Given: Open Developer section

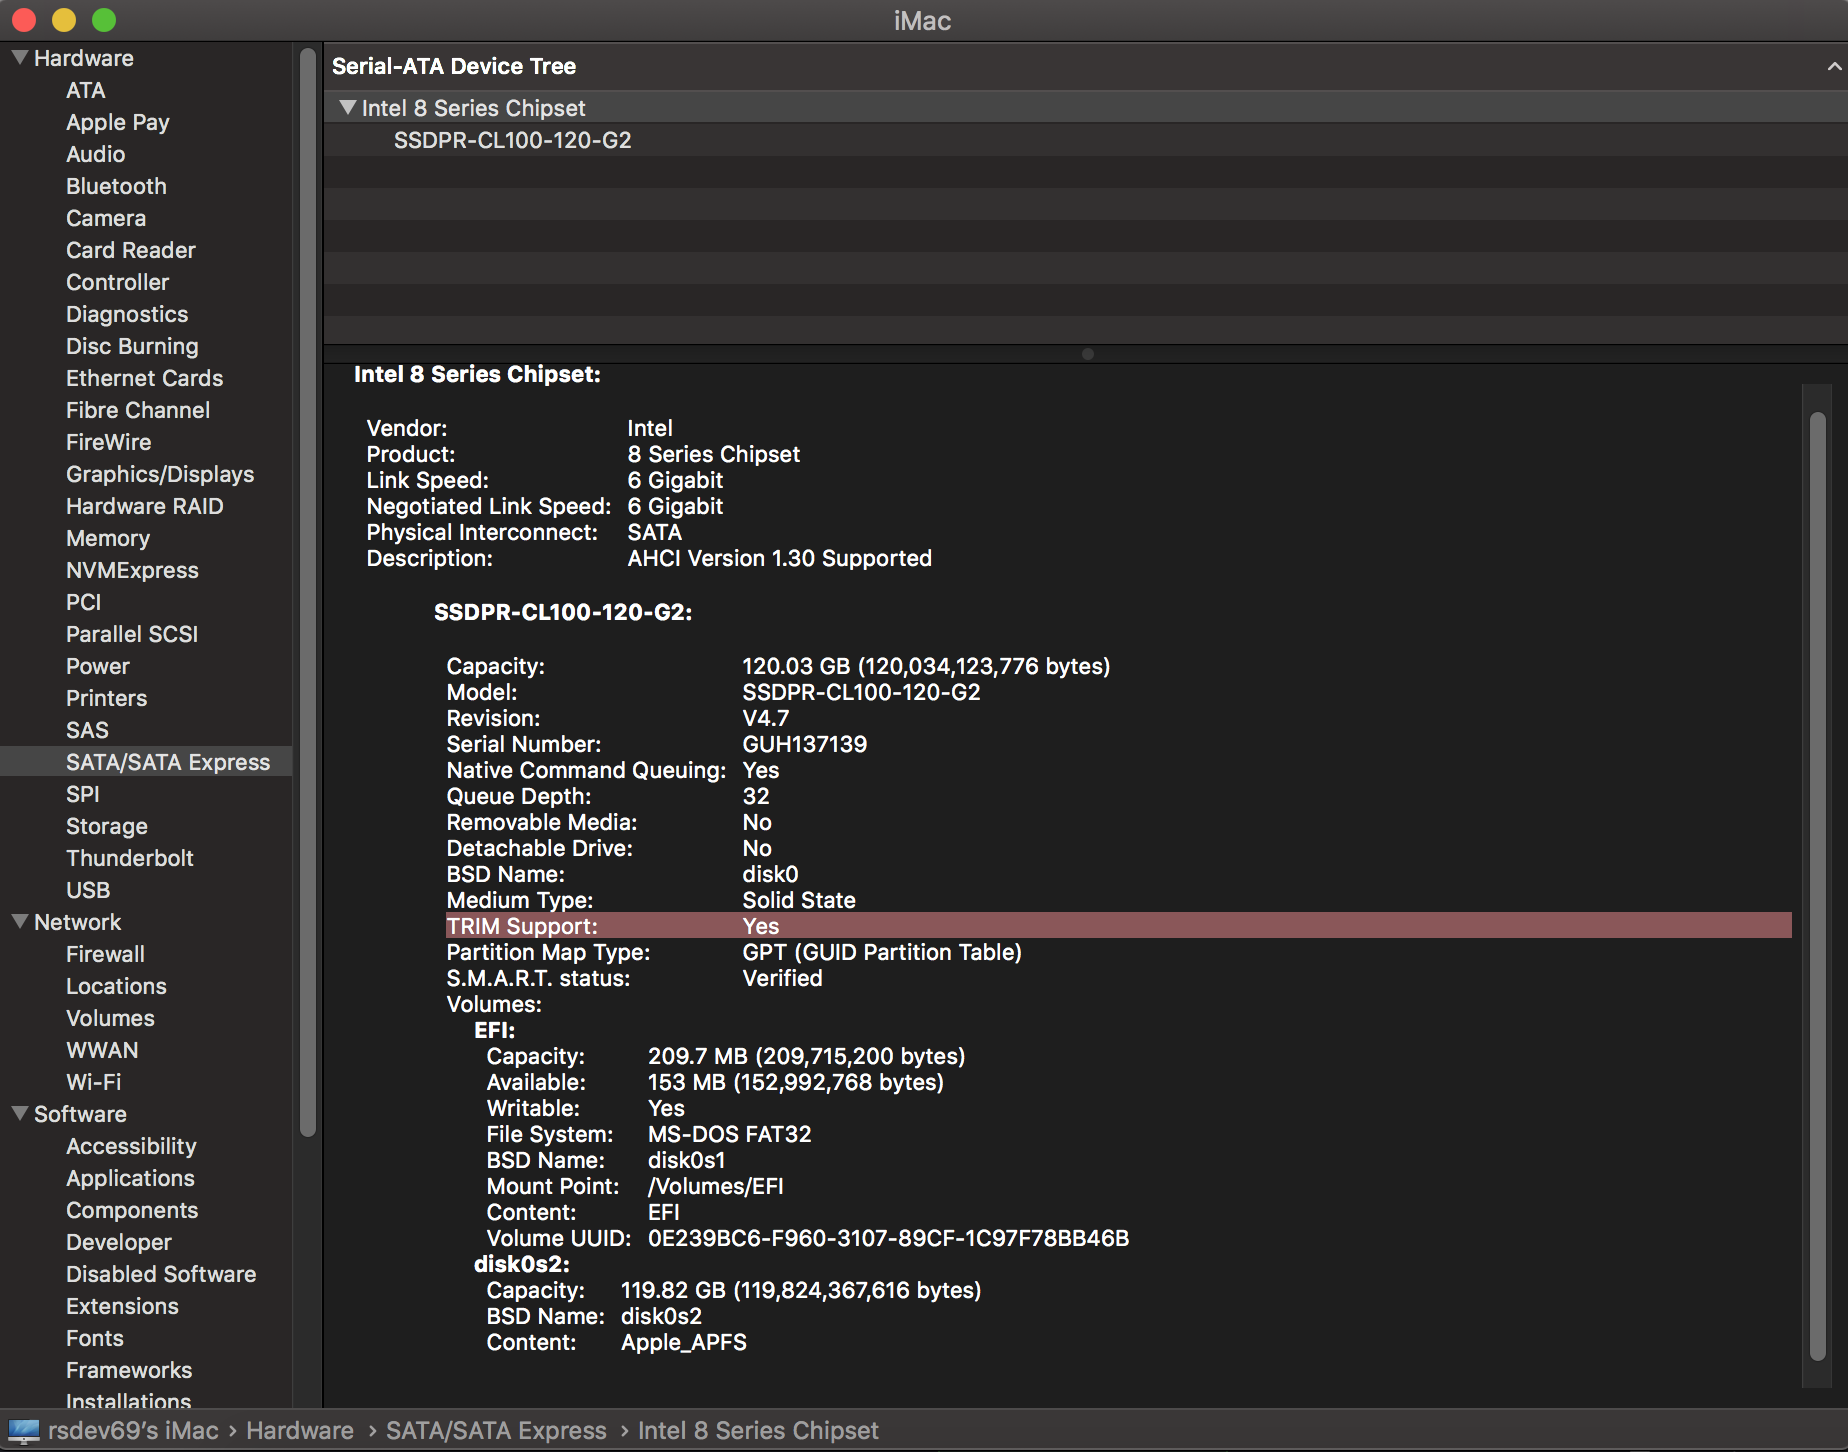Looking at the screenshot, I should pos(119,1242).
